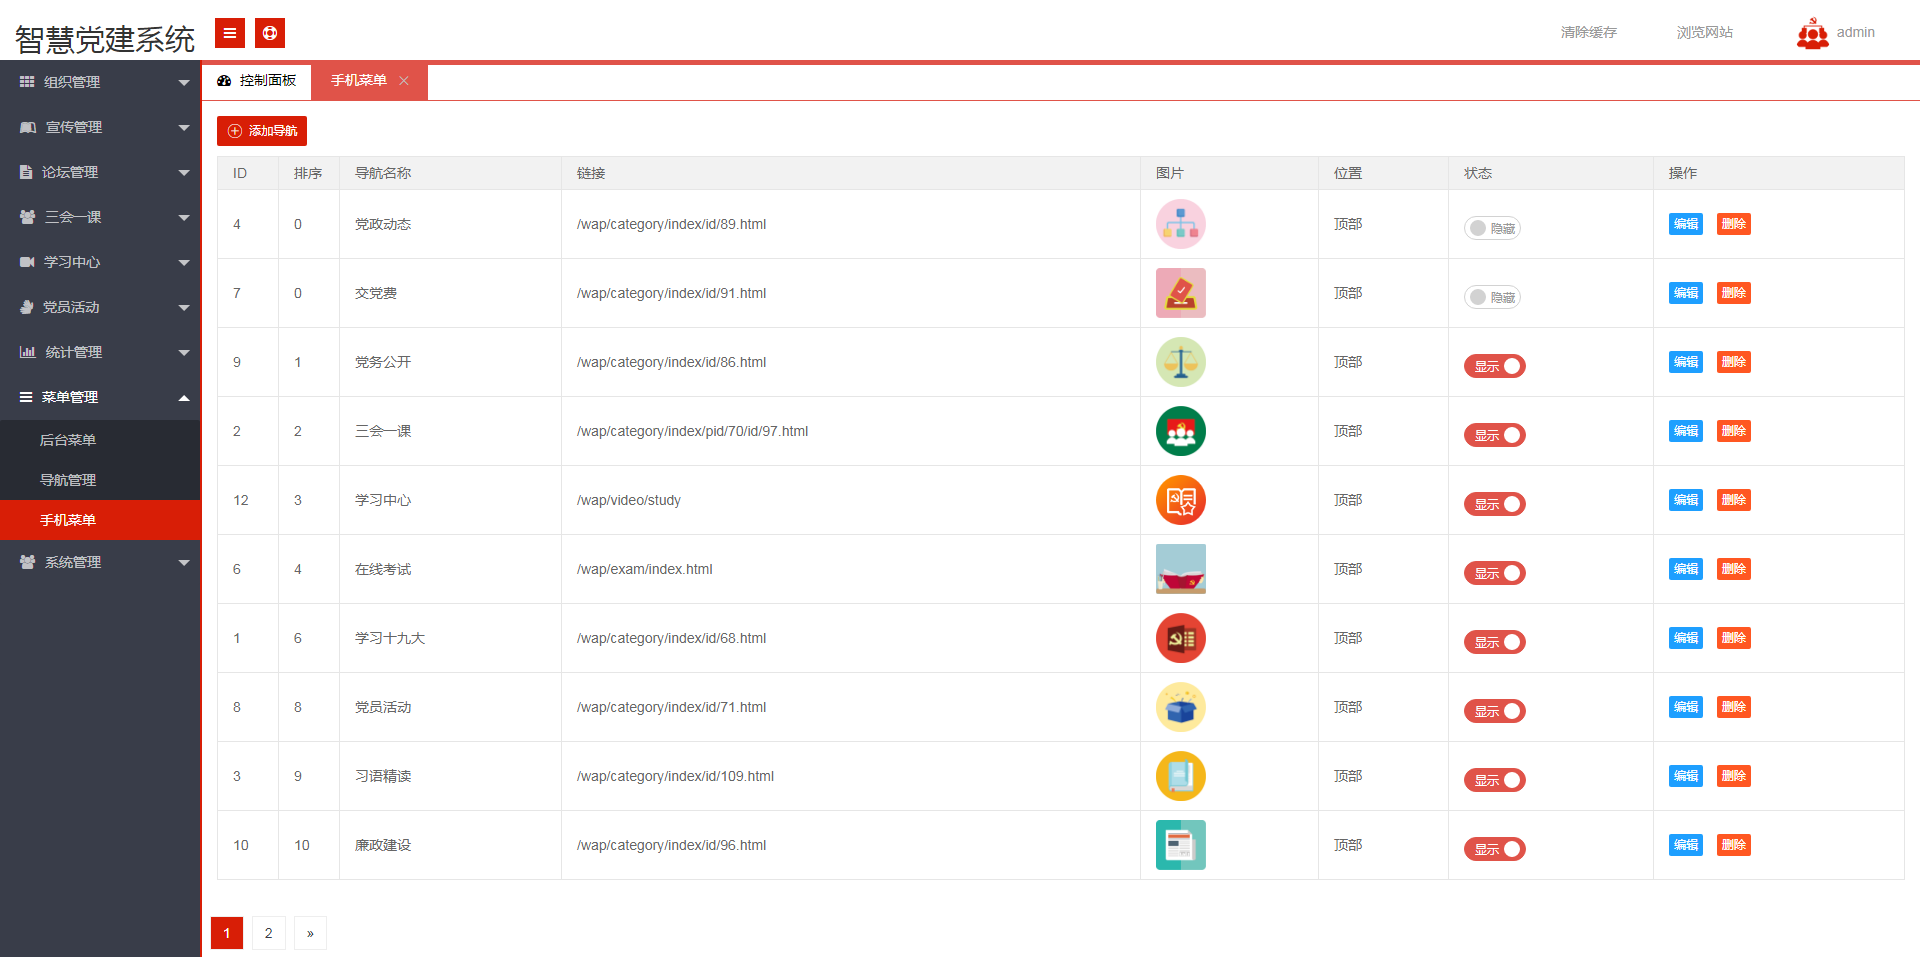The height and width of the screenshot is (957, 1920).
Task: Click the 党员活动 blue box icon
Action: tap(1180, 707)
